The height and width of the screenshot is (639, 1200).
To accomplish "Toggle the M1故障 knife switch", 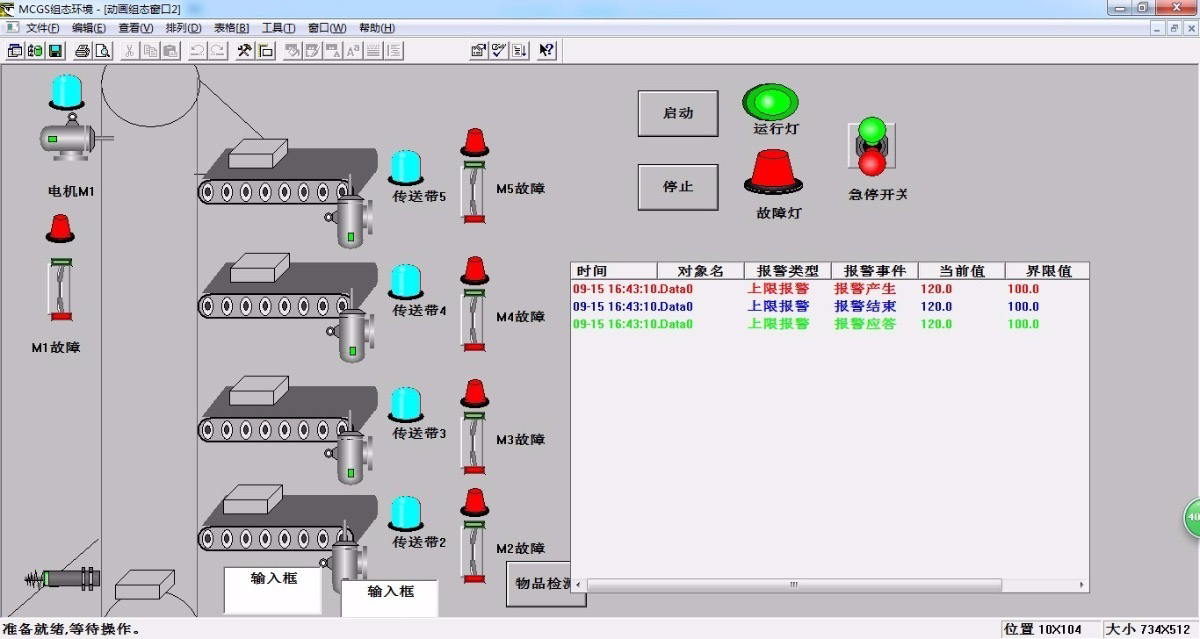I will coord(61,290).
